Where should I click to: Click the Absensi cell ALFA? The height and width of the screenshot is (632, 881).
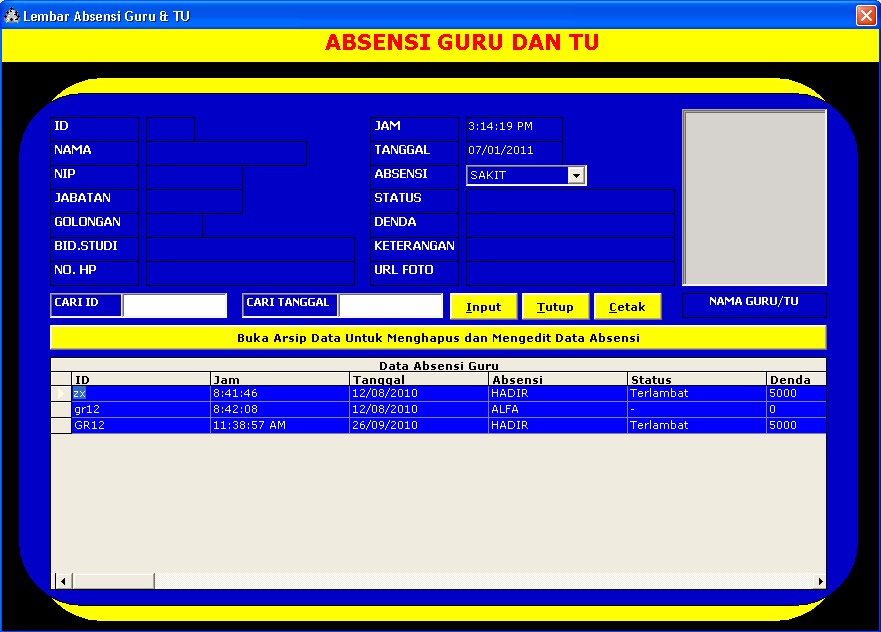558,409
